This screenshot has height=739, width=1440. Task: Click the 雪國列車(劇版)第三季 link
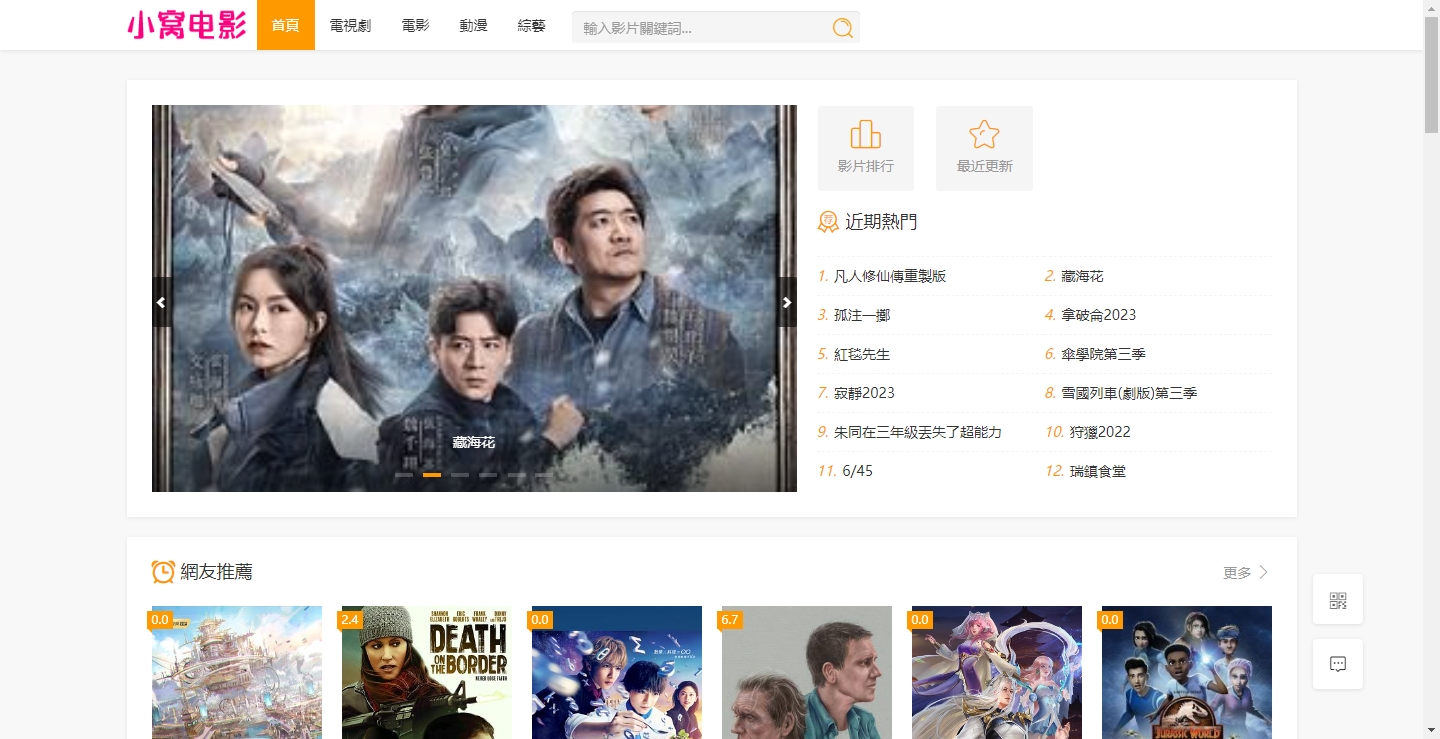coord(1128,393)
